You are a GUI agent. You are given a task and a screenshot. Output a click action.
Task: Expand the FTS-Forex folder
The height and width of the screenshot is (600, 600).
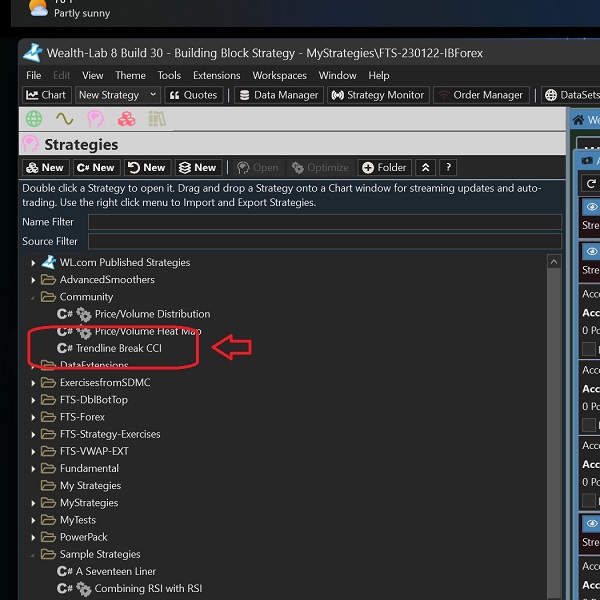[33, 417]
